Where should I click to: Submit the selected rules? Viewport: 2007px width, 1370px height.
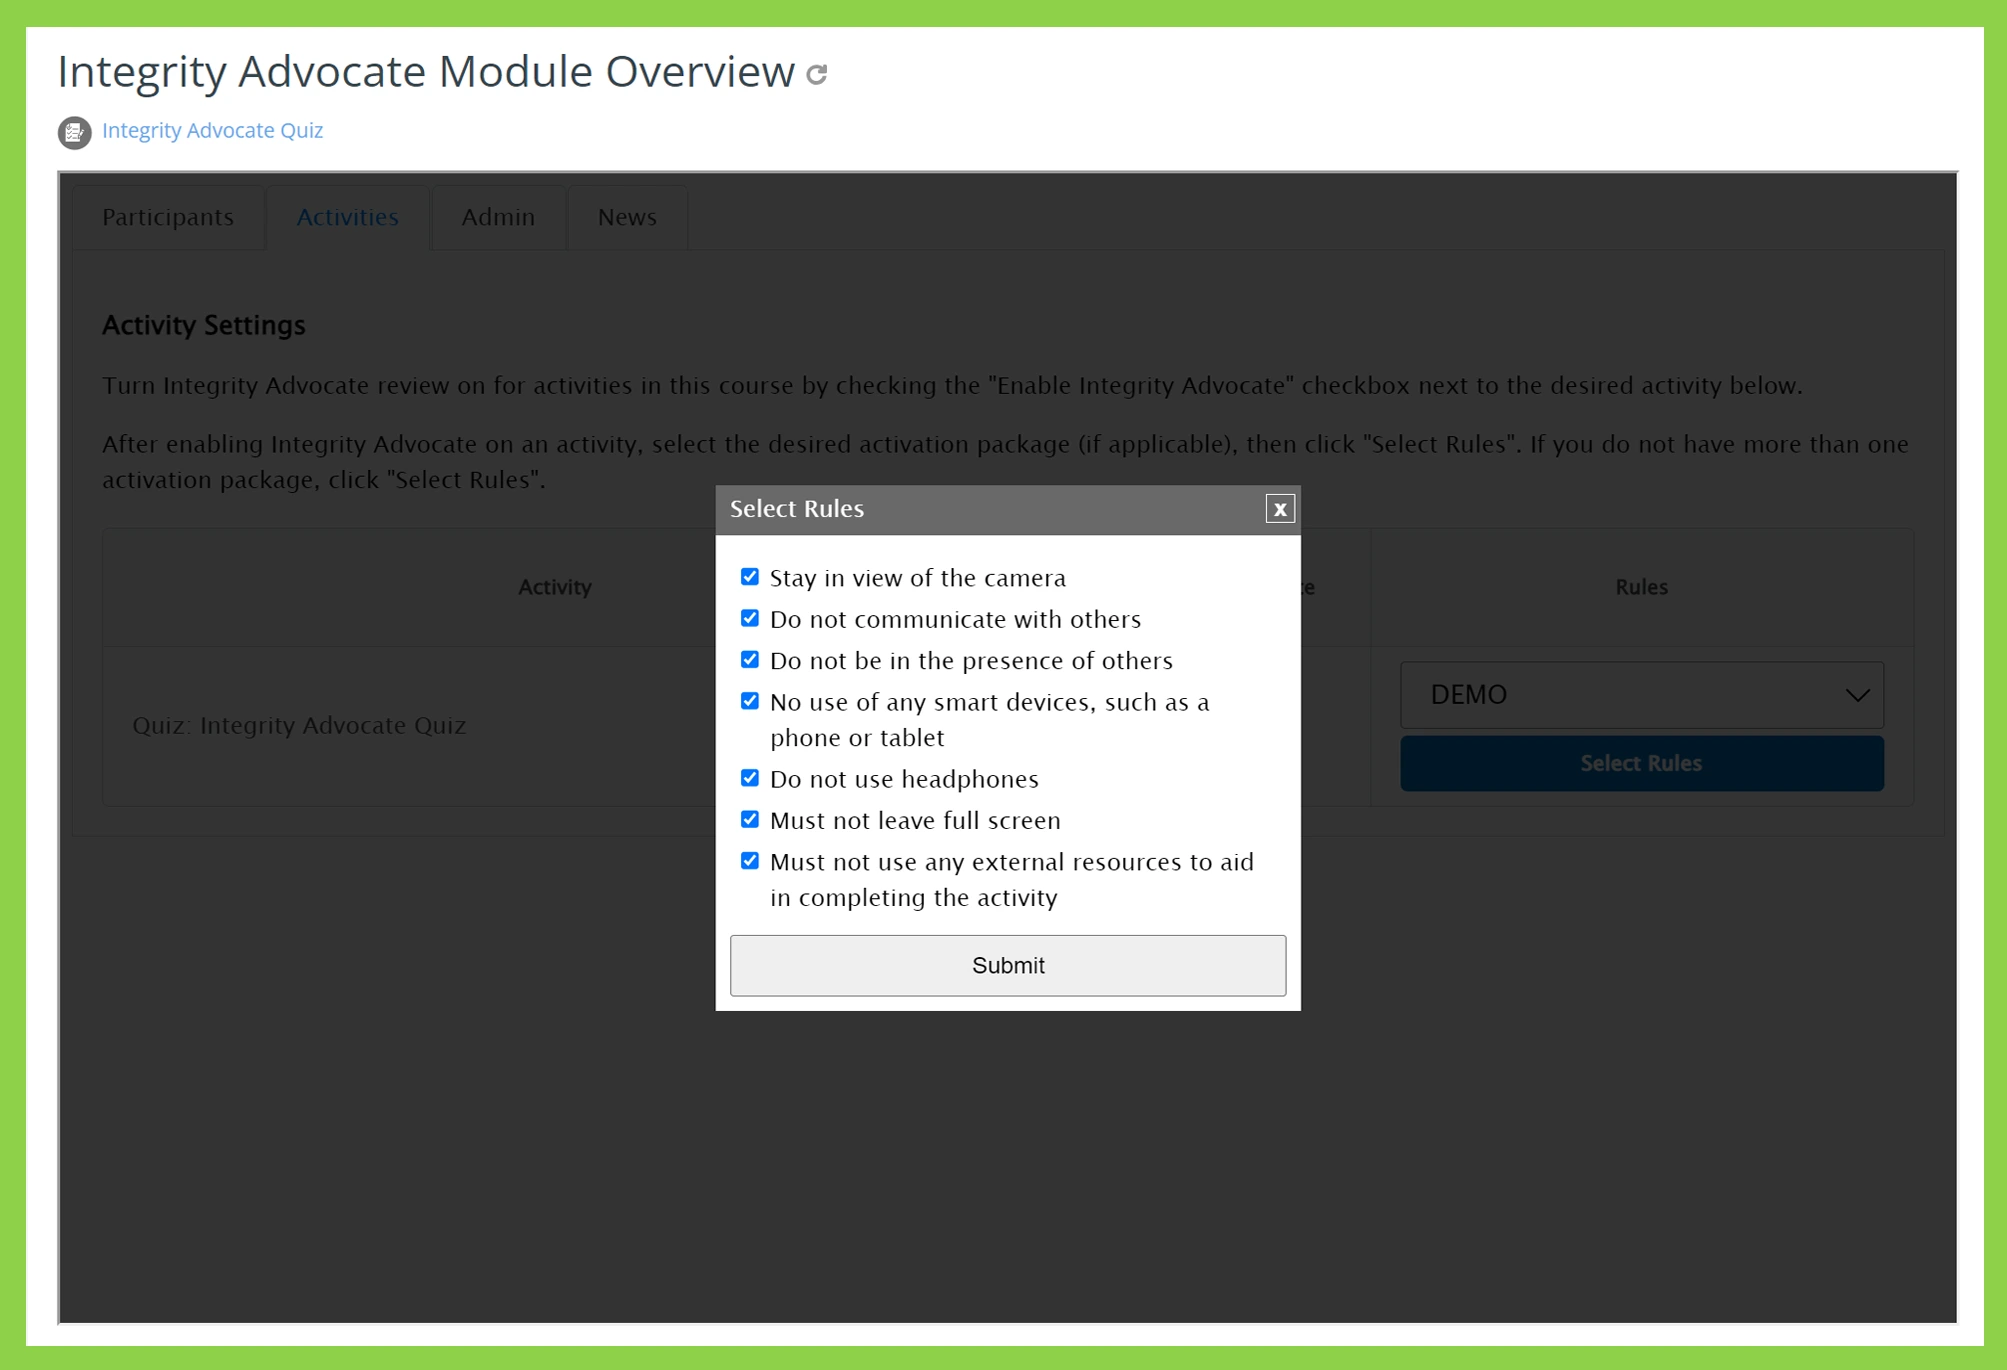pyautogui.click(x=1008, y=965)
